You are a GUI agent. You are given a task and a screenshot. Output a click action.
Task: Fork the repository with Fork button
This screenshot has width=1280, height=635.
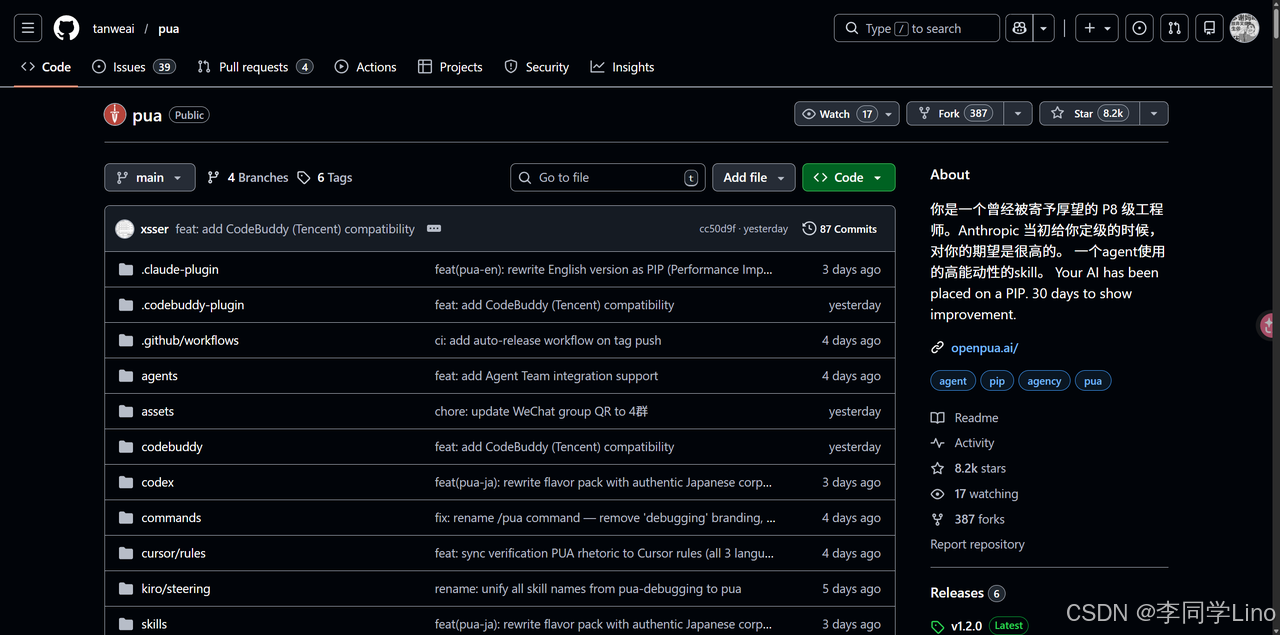(954, 114)
